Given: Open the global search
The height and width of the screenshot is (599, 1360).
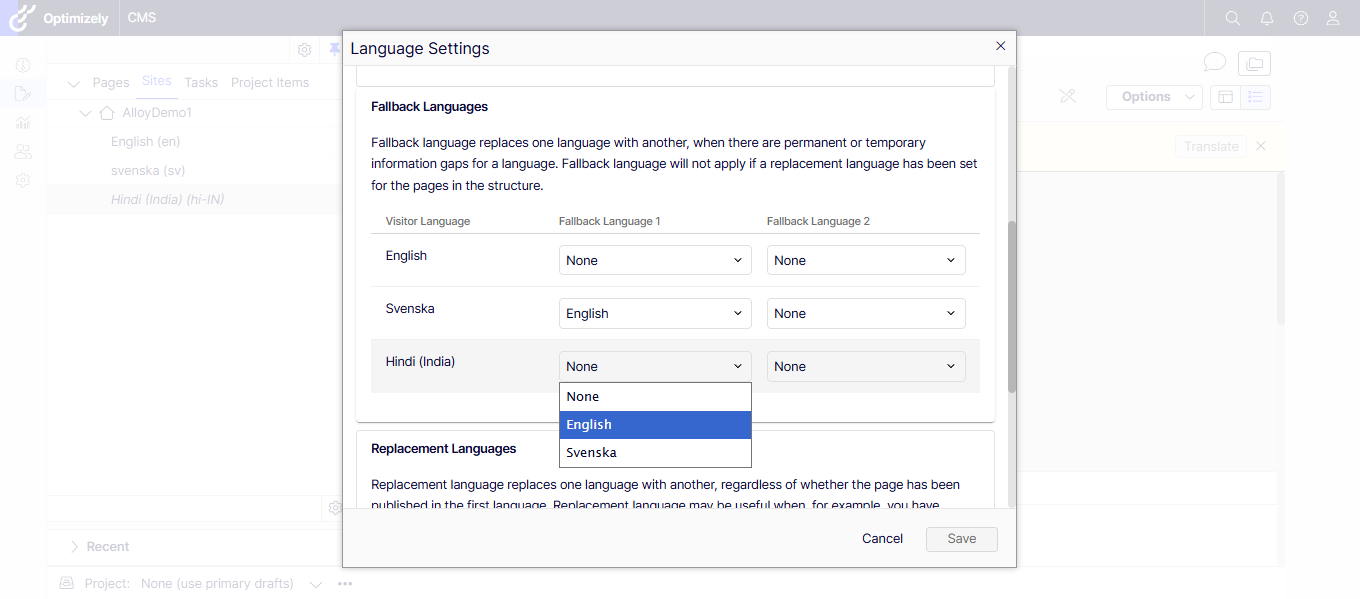Looking at the screenshot, I should (x=1232, y=17).
